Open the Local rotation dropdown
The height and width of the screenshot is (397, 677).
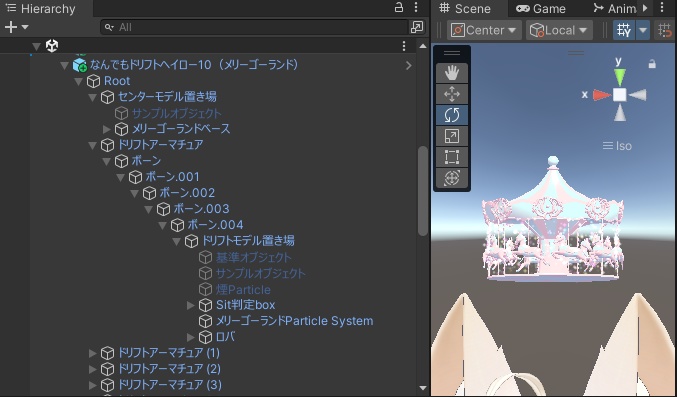(559, 30)
